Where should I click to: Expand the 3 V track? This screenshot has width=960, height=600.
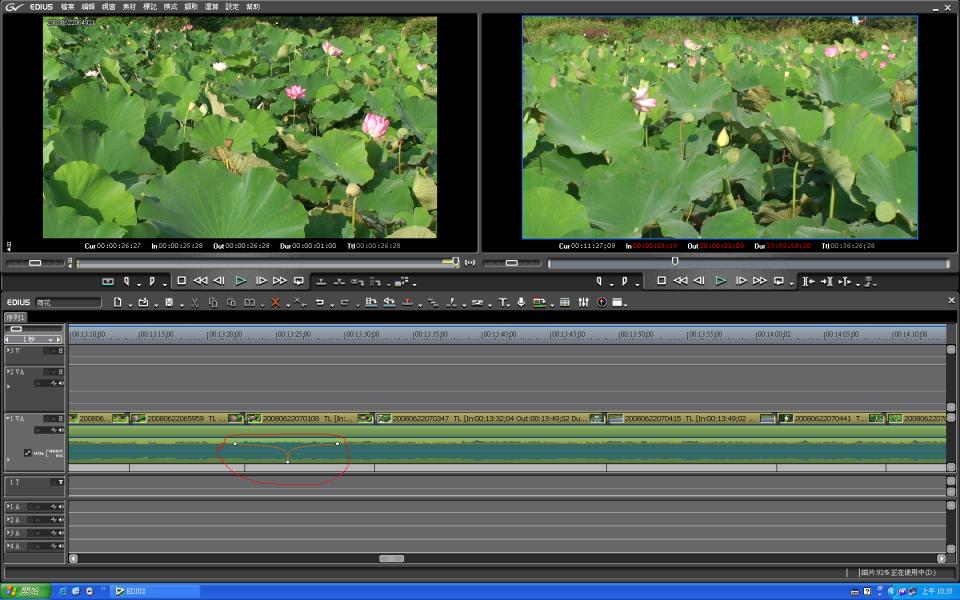pos(9,351)
